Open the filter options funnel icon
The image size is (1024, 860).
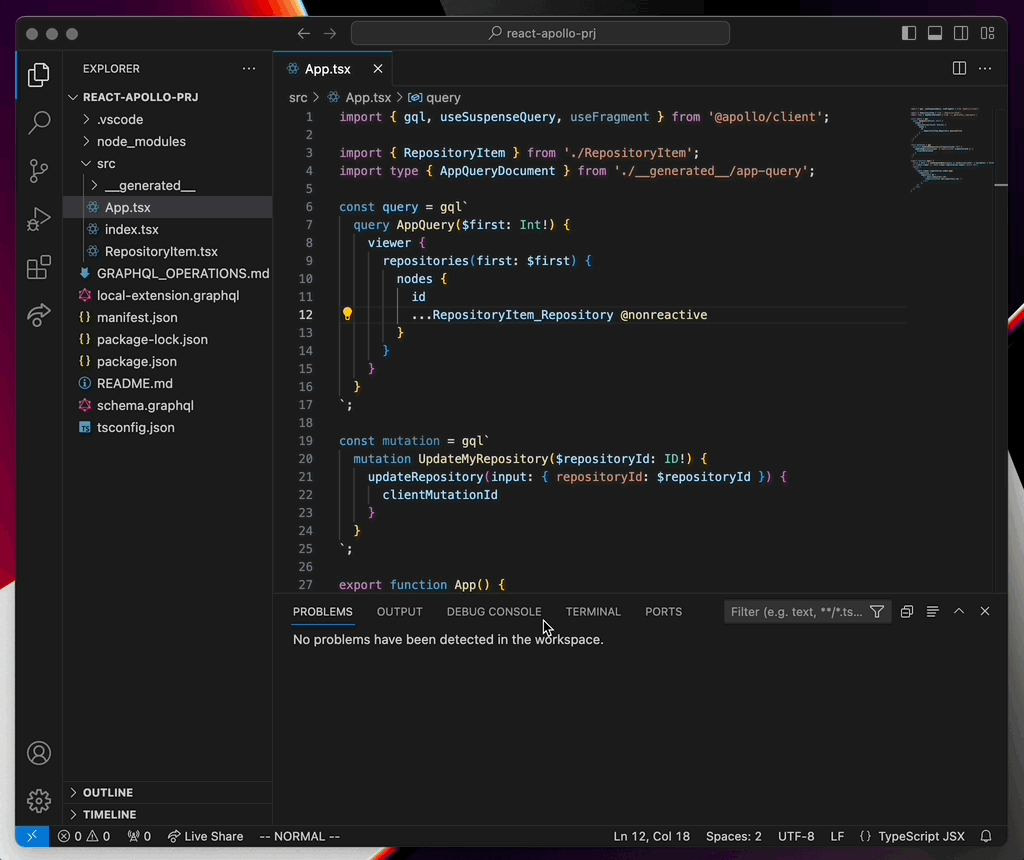pyautogui.click(x=877, y=612)
